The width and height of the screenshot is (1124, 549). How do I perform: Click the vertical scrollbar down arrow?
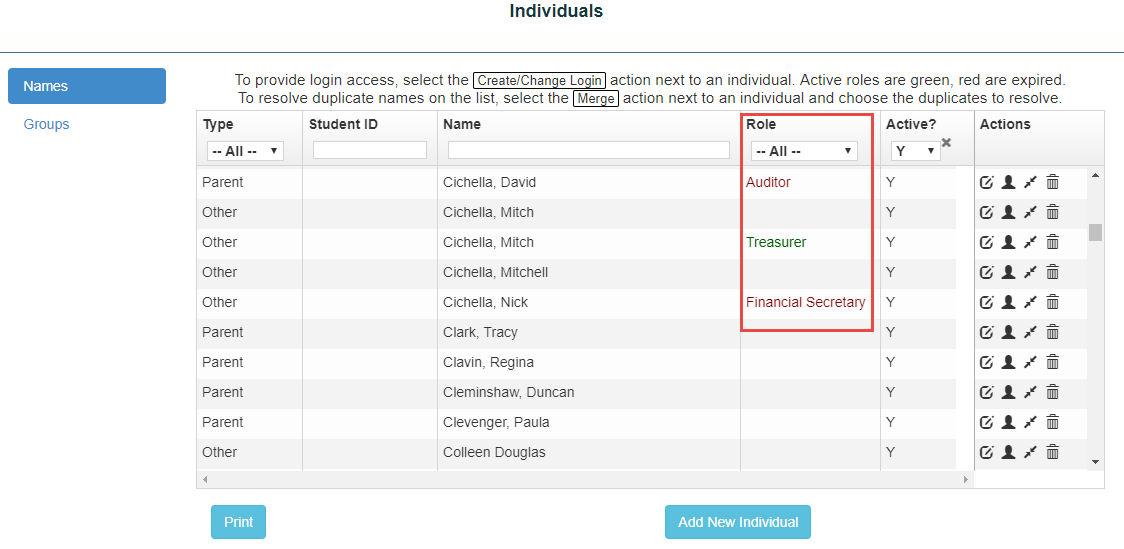coord(1095,461)
